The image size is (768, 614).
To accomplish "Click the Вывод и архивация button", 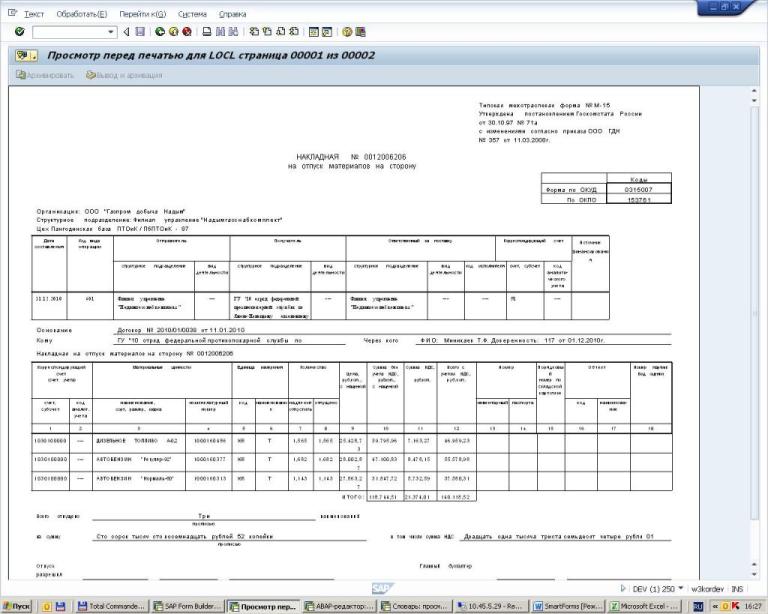I will tap(124, 75).
